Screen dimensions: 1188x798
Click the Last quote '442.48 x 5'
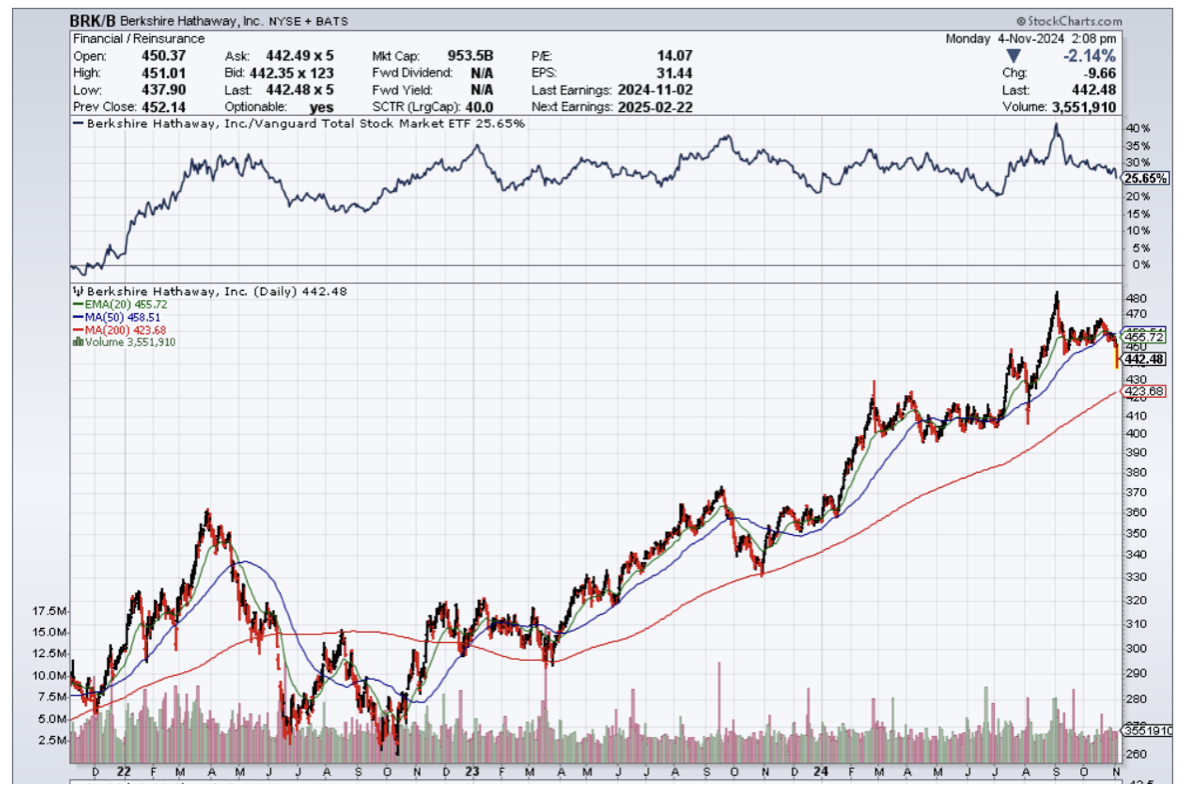coord(299,90)
